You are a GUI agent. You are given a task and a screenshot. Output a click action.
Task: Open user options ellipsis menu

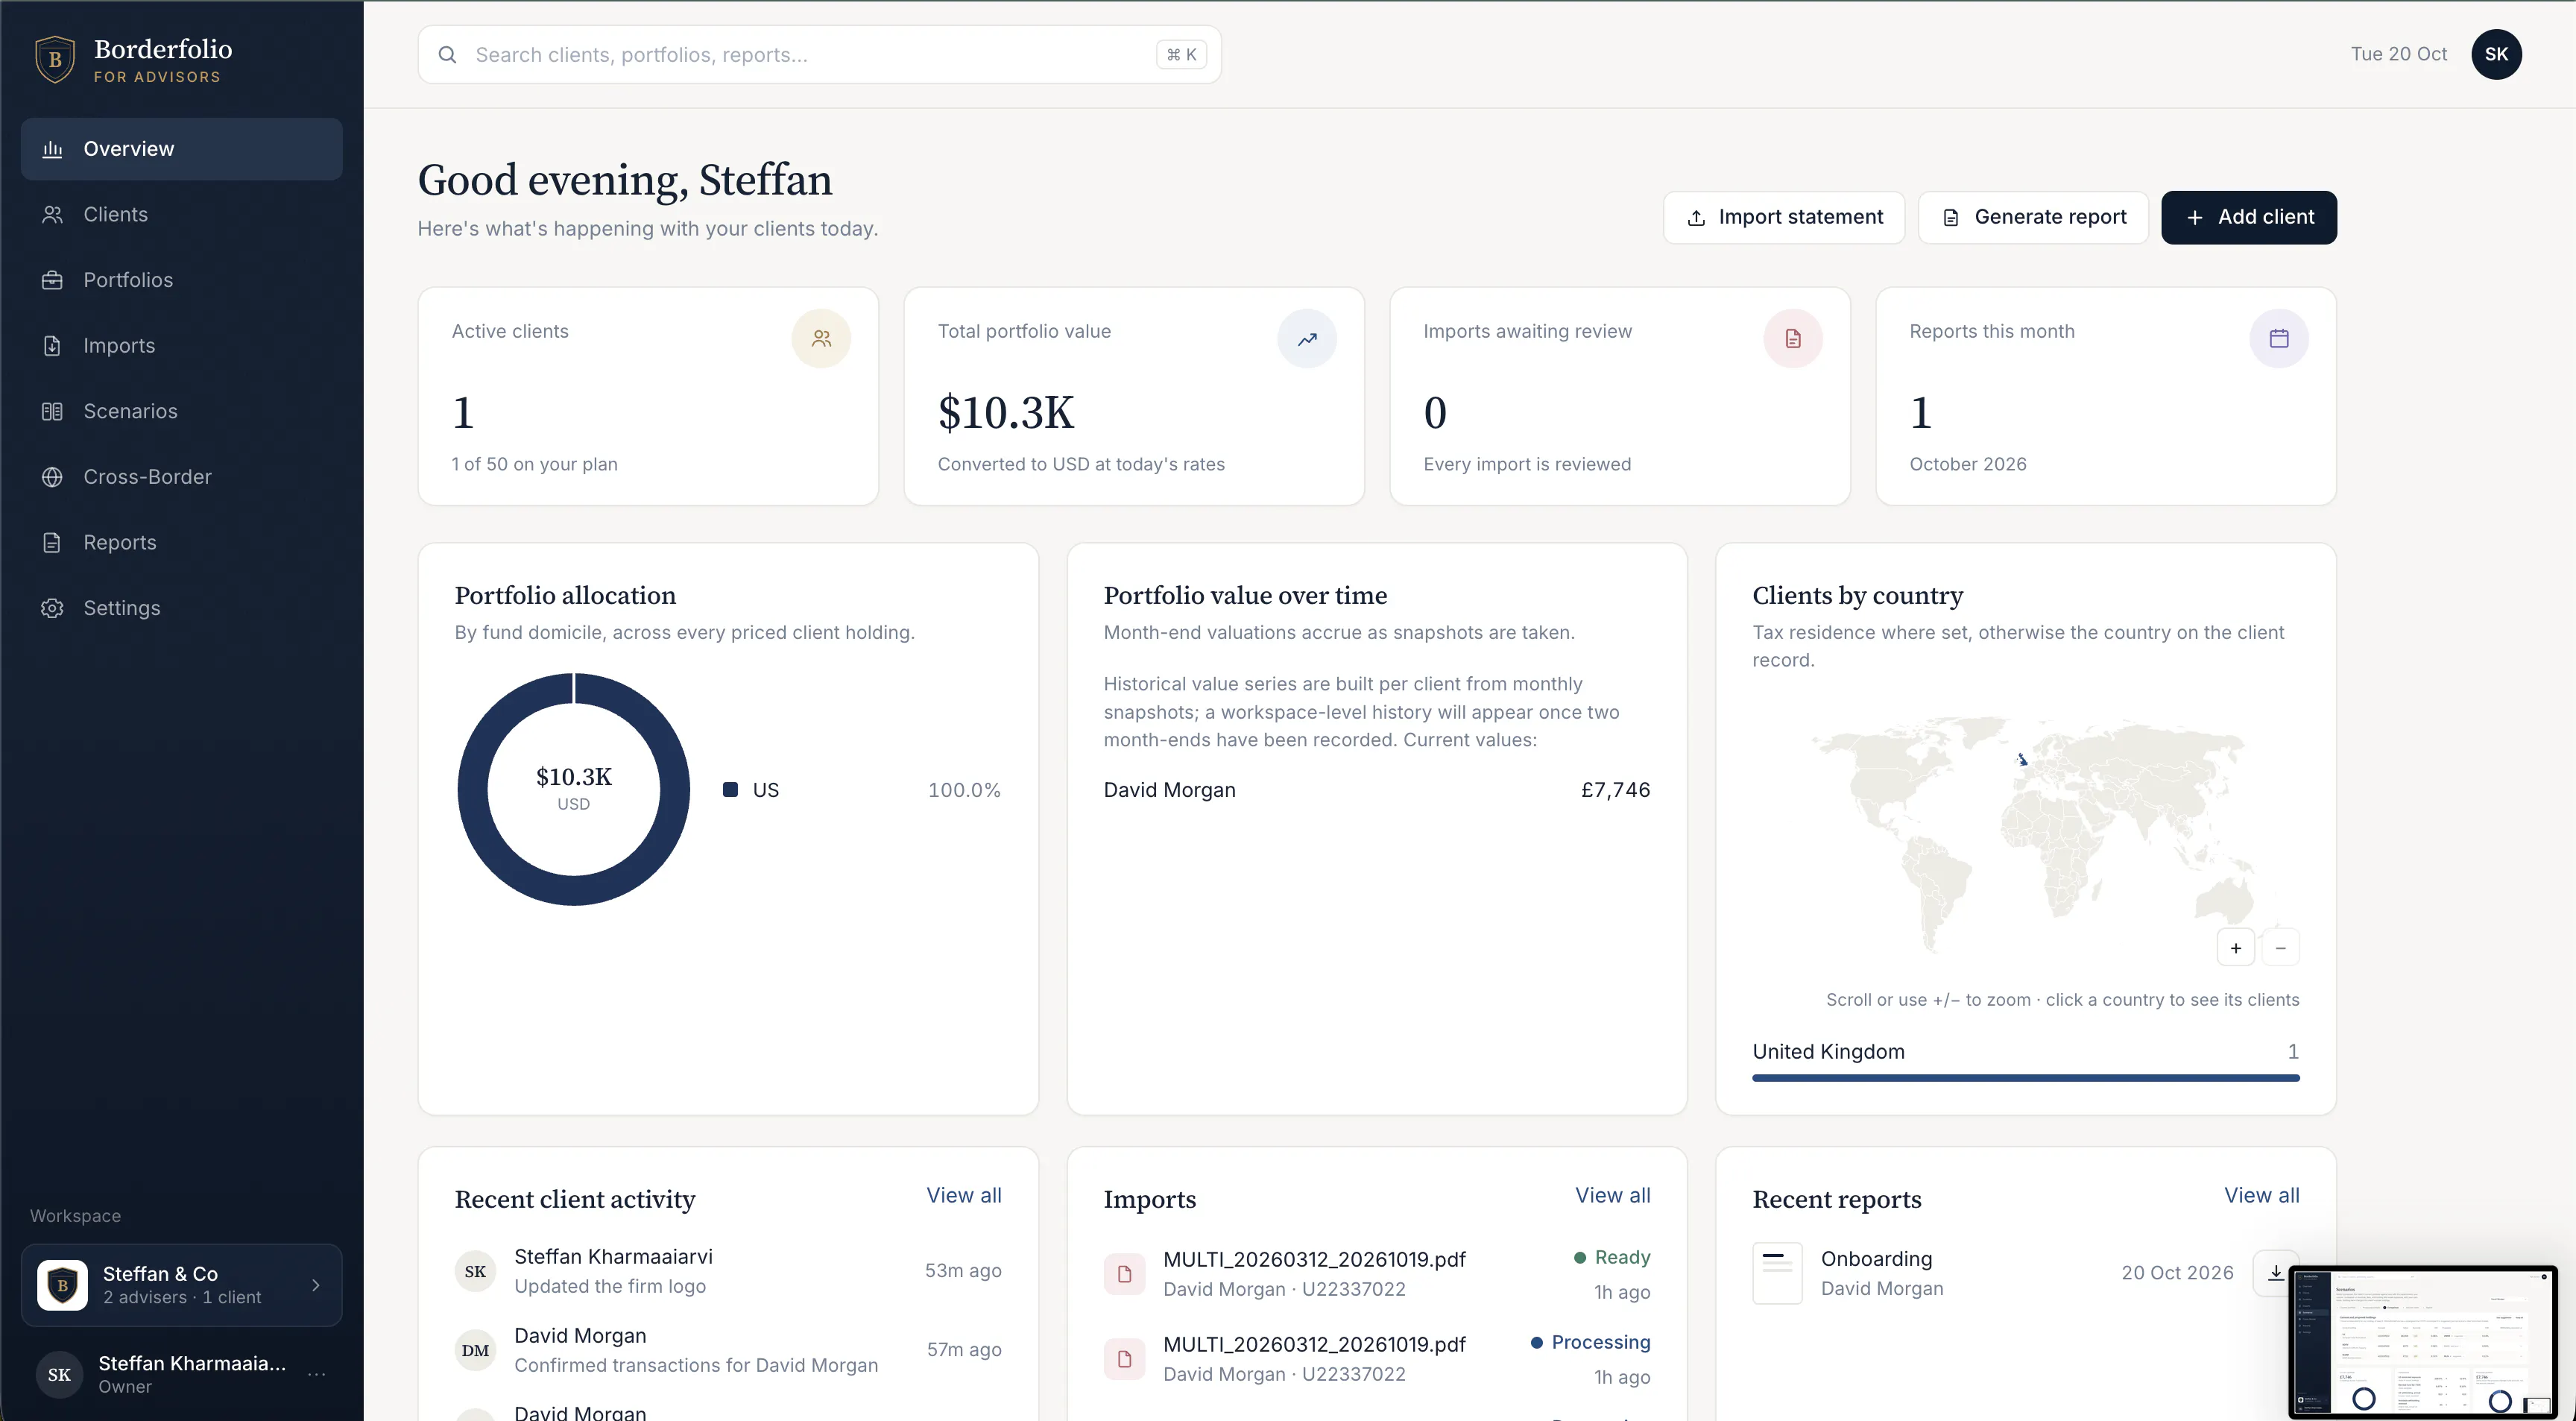tap(317, 1374)
